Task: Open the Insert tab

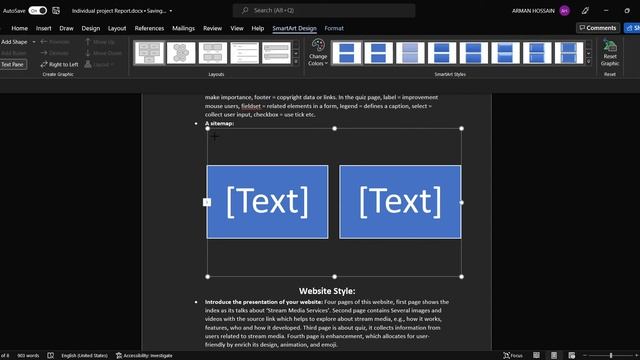Action: [x=43, y=28]
